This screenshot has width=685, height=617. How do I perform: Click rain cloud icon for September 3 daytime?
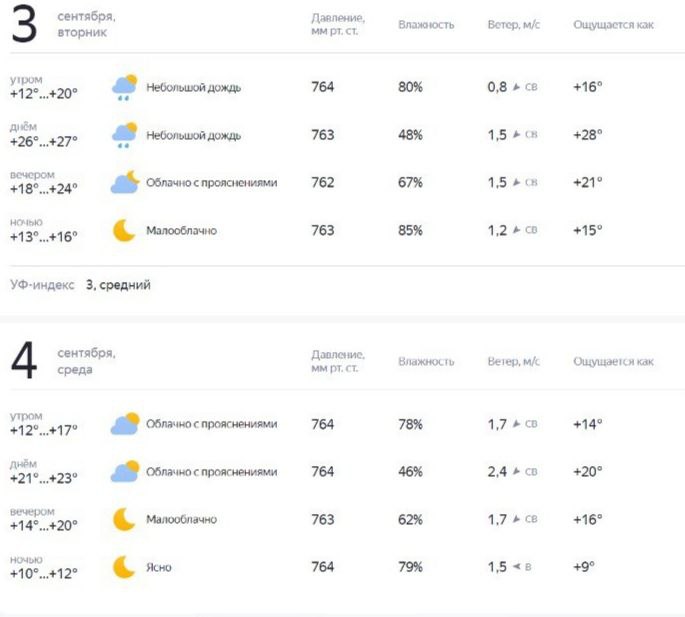tap(125, 135)
